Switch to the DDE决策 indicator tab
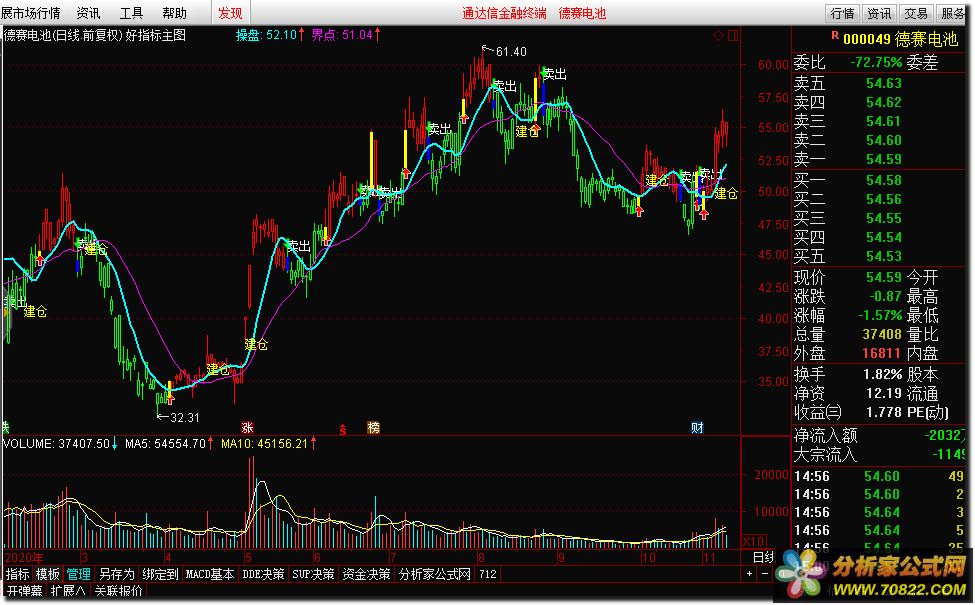Image resolution: width=975 pixels, height=605 pixels. (x=263, y=574)
